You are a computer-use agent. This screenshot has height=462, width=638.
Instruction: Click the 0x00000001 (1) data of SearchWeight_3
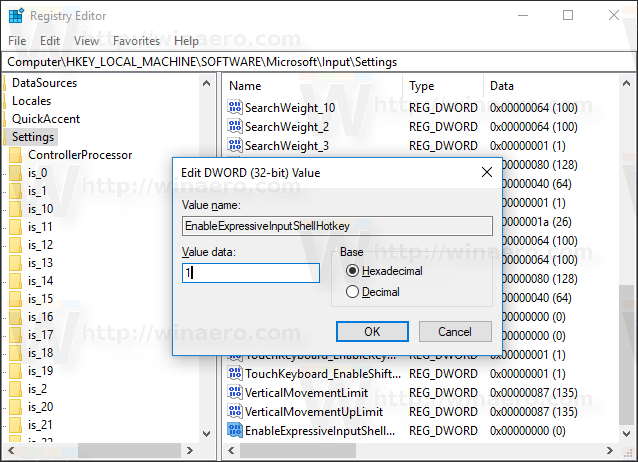pos(528,145)
